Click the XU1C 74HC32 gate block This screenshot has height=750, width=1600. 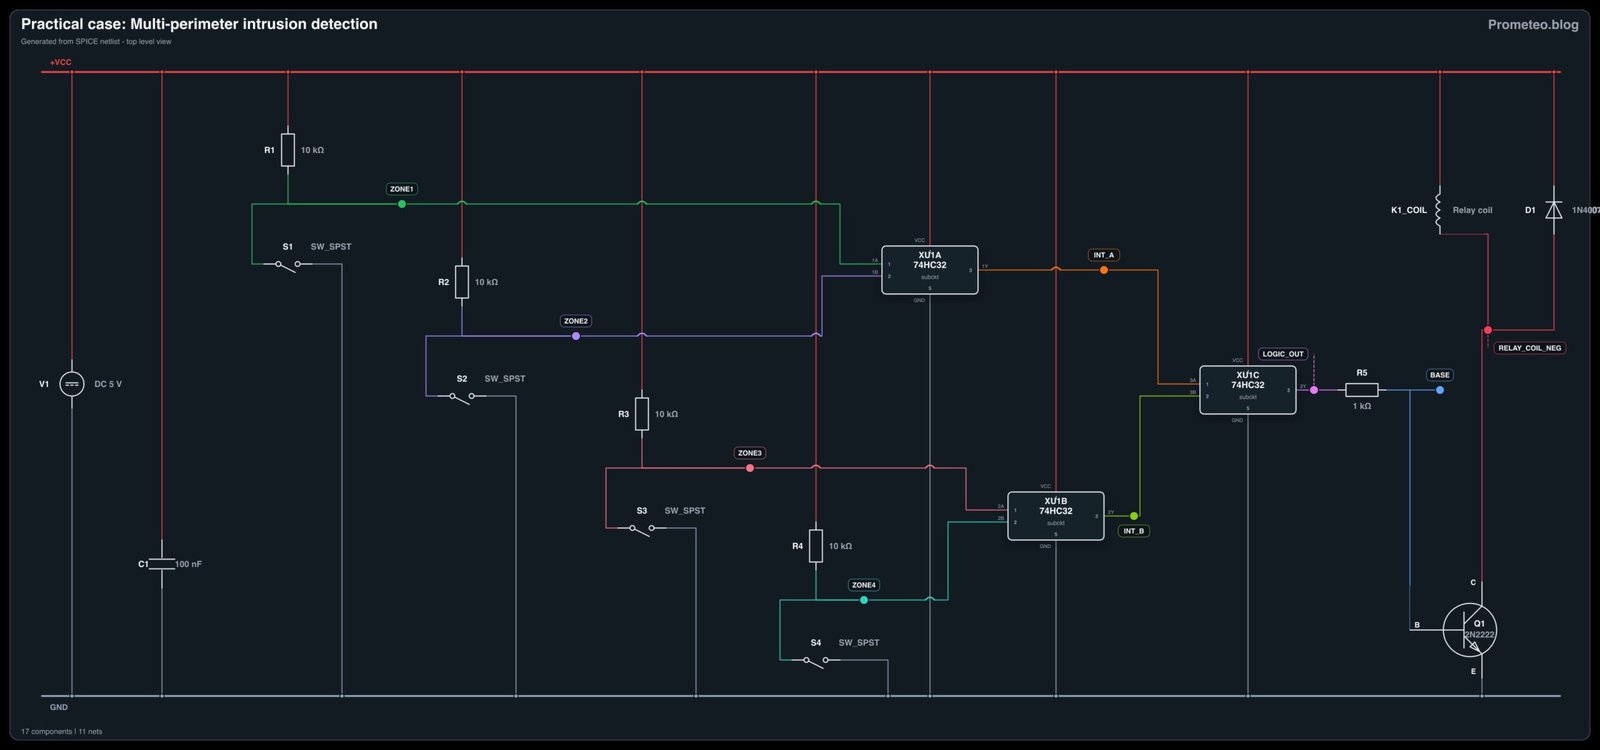click(x=1248, y=390)
